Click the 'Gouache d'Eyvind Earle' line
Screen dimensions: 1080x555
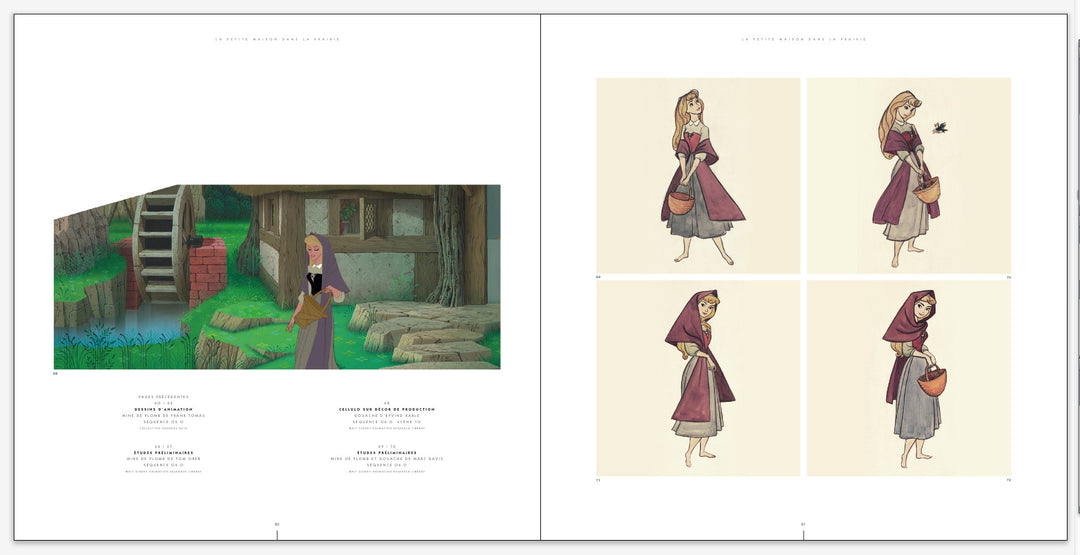coord(387,416)
